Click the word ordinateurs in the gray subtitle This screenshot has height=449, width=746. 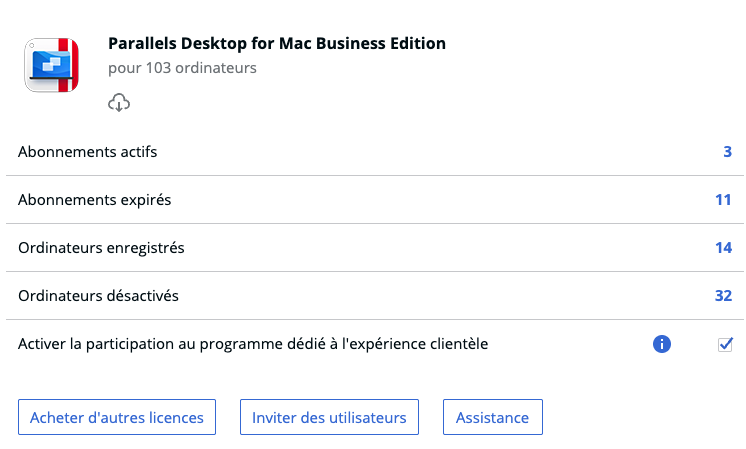pos(216,68)
